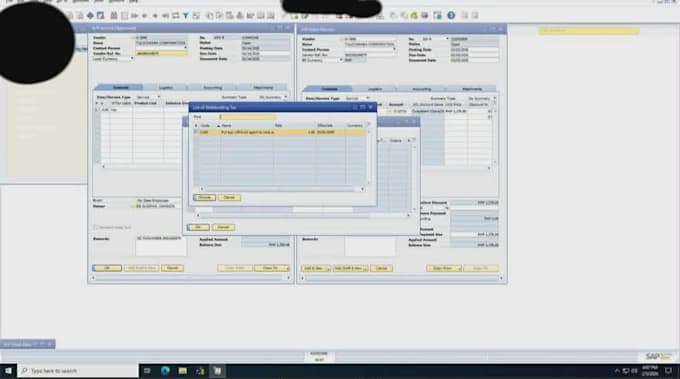This screenshot has height=379, width=680.
Task: Open Task View on the taskbar
Action: pyautogui.click(x=147, y=371)
